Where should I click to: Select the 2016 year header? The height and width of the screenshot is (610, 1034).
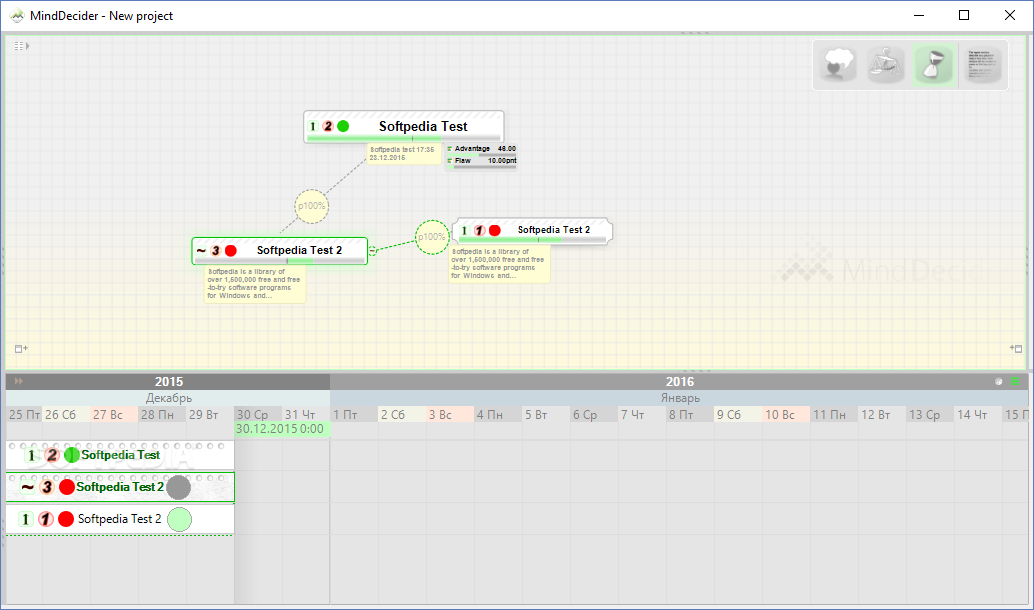point(679,381)
